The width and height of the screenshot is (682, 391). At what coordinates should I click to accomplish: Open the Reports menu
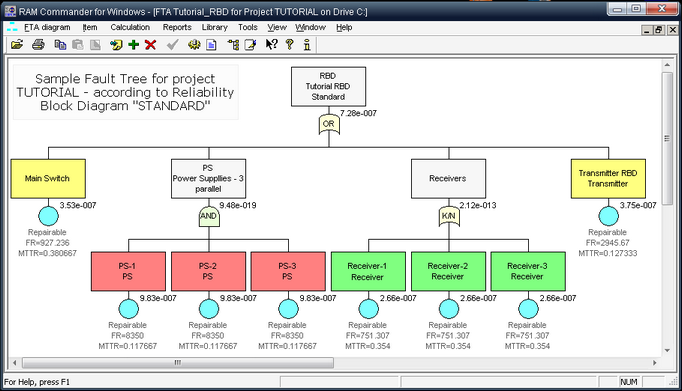click(x=177, y=27)
